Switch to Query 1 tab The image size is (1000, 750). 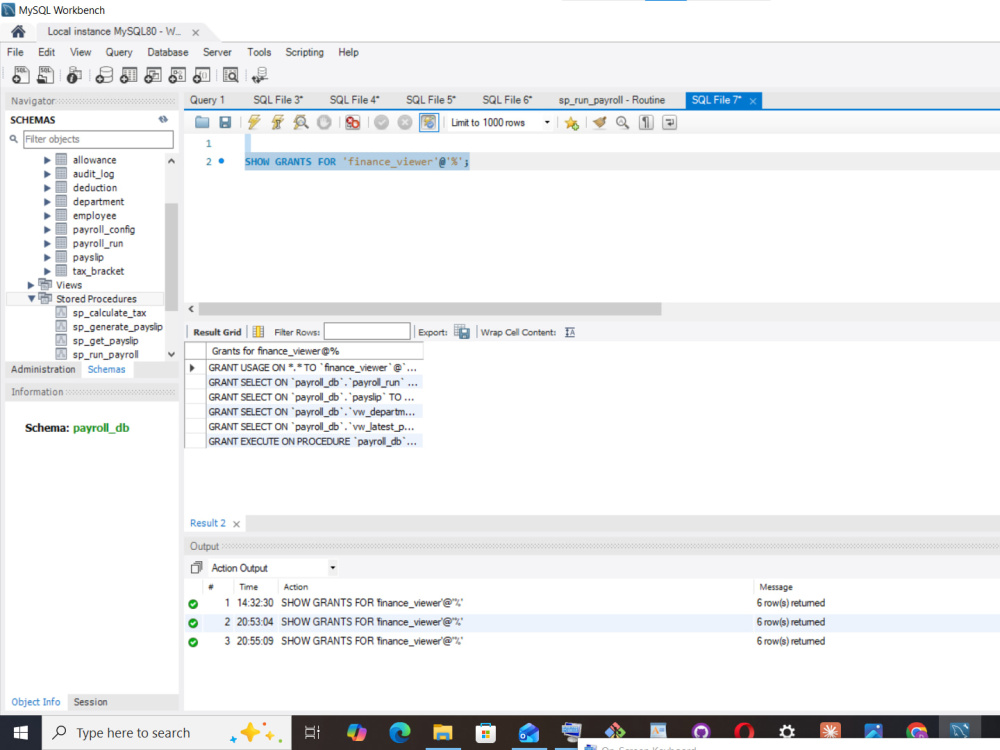[207, 100]
